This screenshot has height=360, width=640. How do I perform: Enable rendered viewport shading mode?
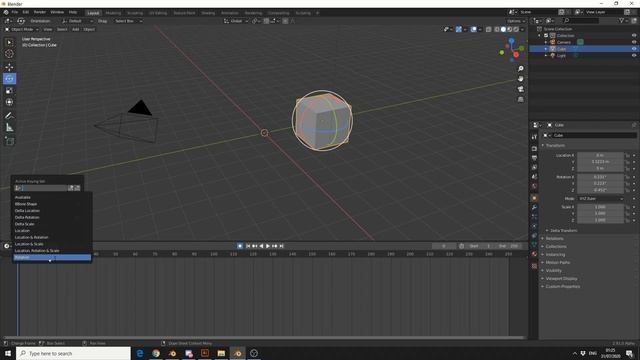point(516,29)
